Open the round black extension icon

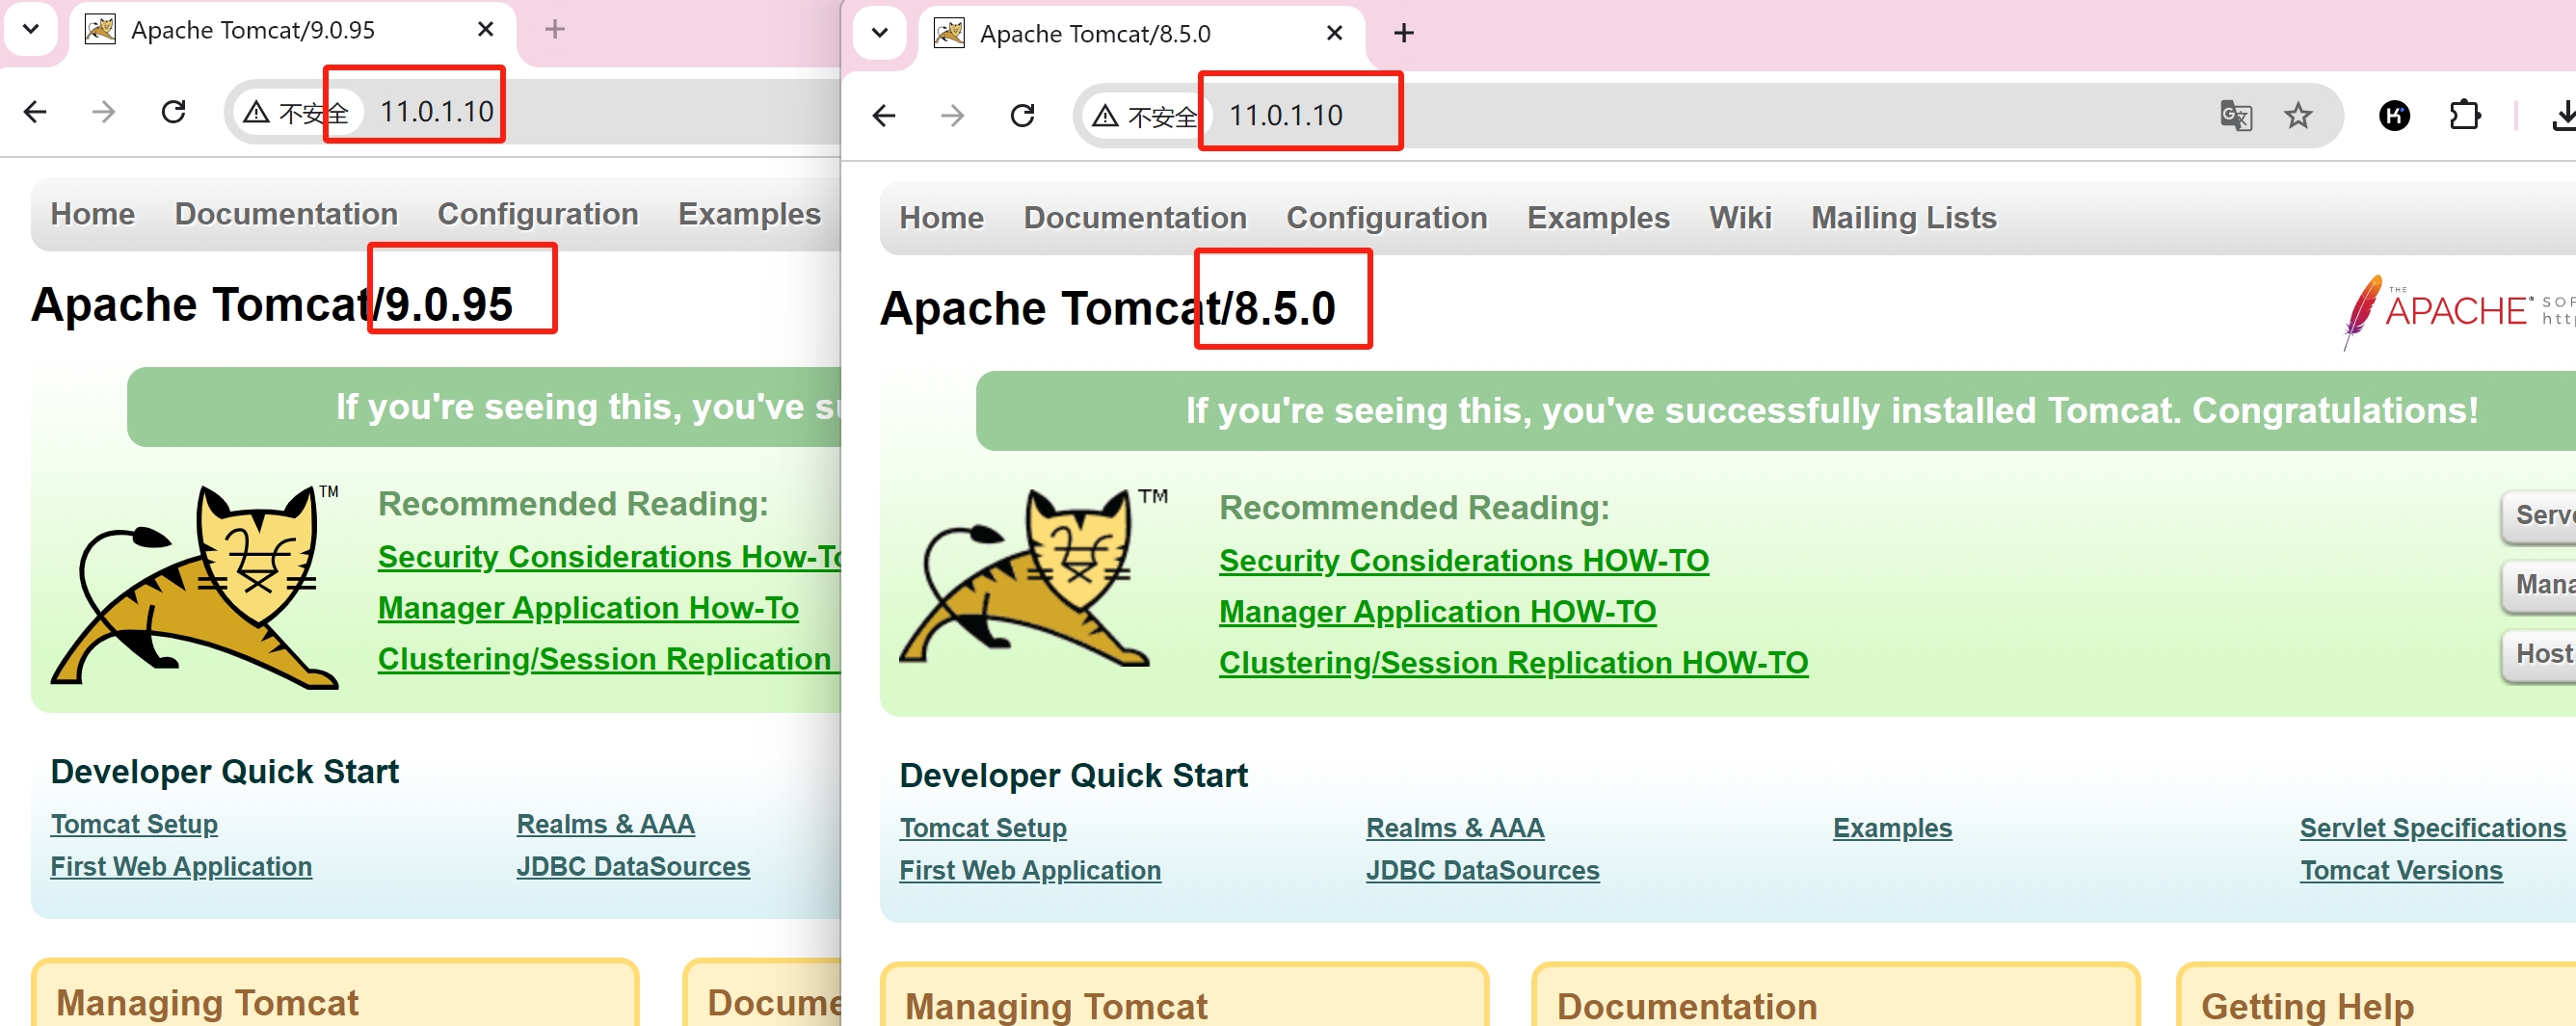pos(2394,115)
